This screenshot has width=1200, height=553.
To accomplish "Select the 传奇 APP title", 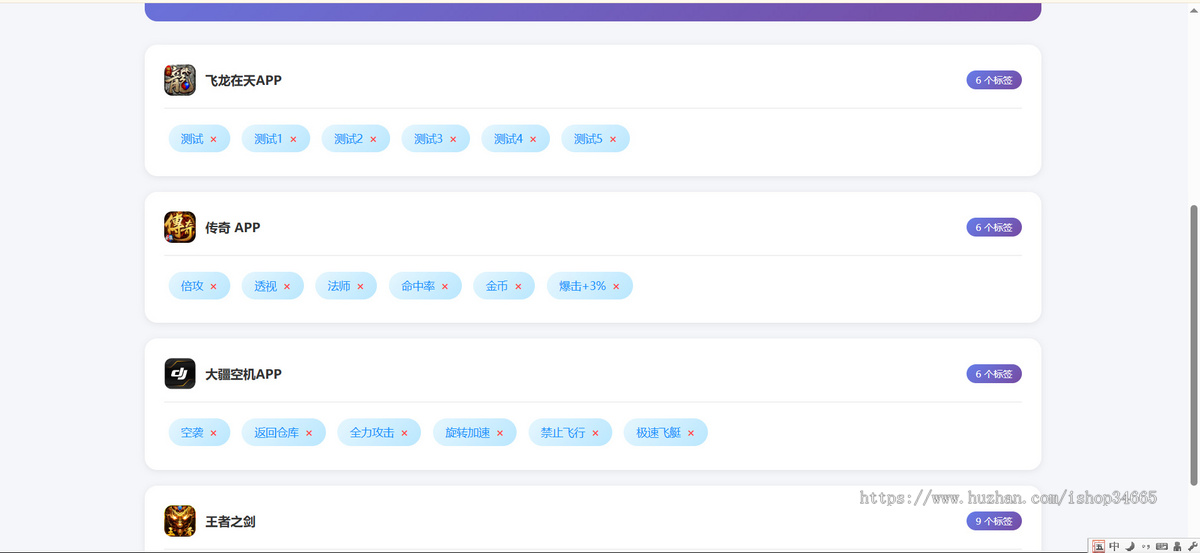I will pos(232,227).
